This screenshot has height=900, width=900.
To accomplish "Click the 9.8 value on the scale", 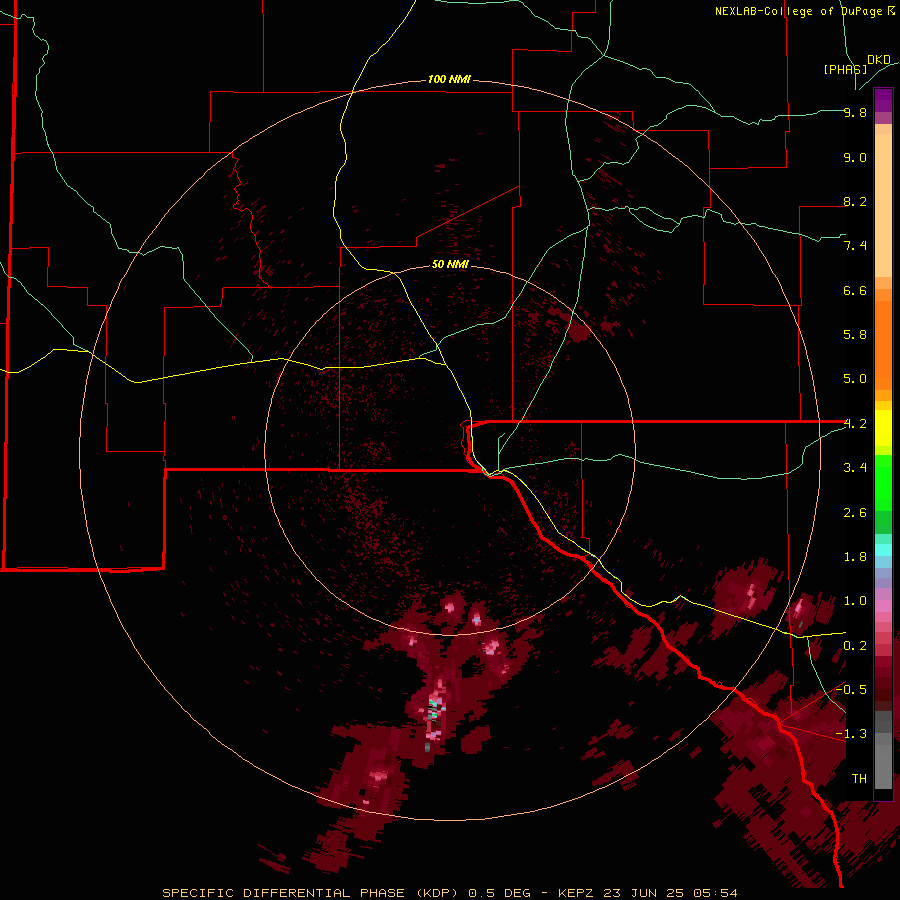I will pos(855,112).
